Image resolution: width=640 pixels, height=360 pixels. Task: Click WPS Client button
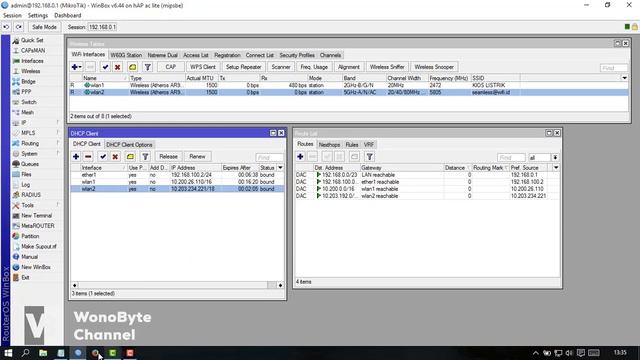(x=202, y=67)
